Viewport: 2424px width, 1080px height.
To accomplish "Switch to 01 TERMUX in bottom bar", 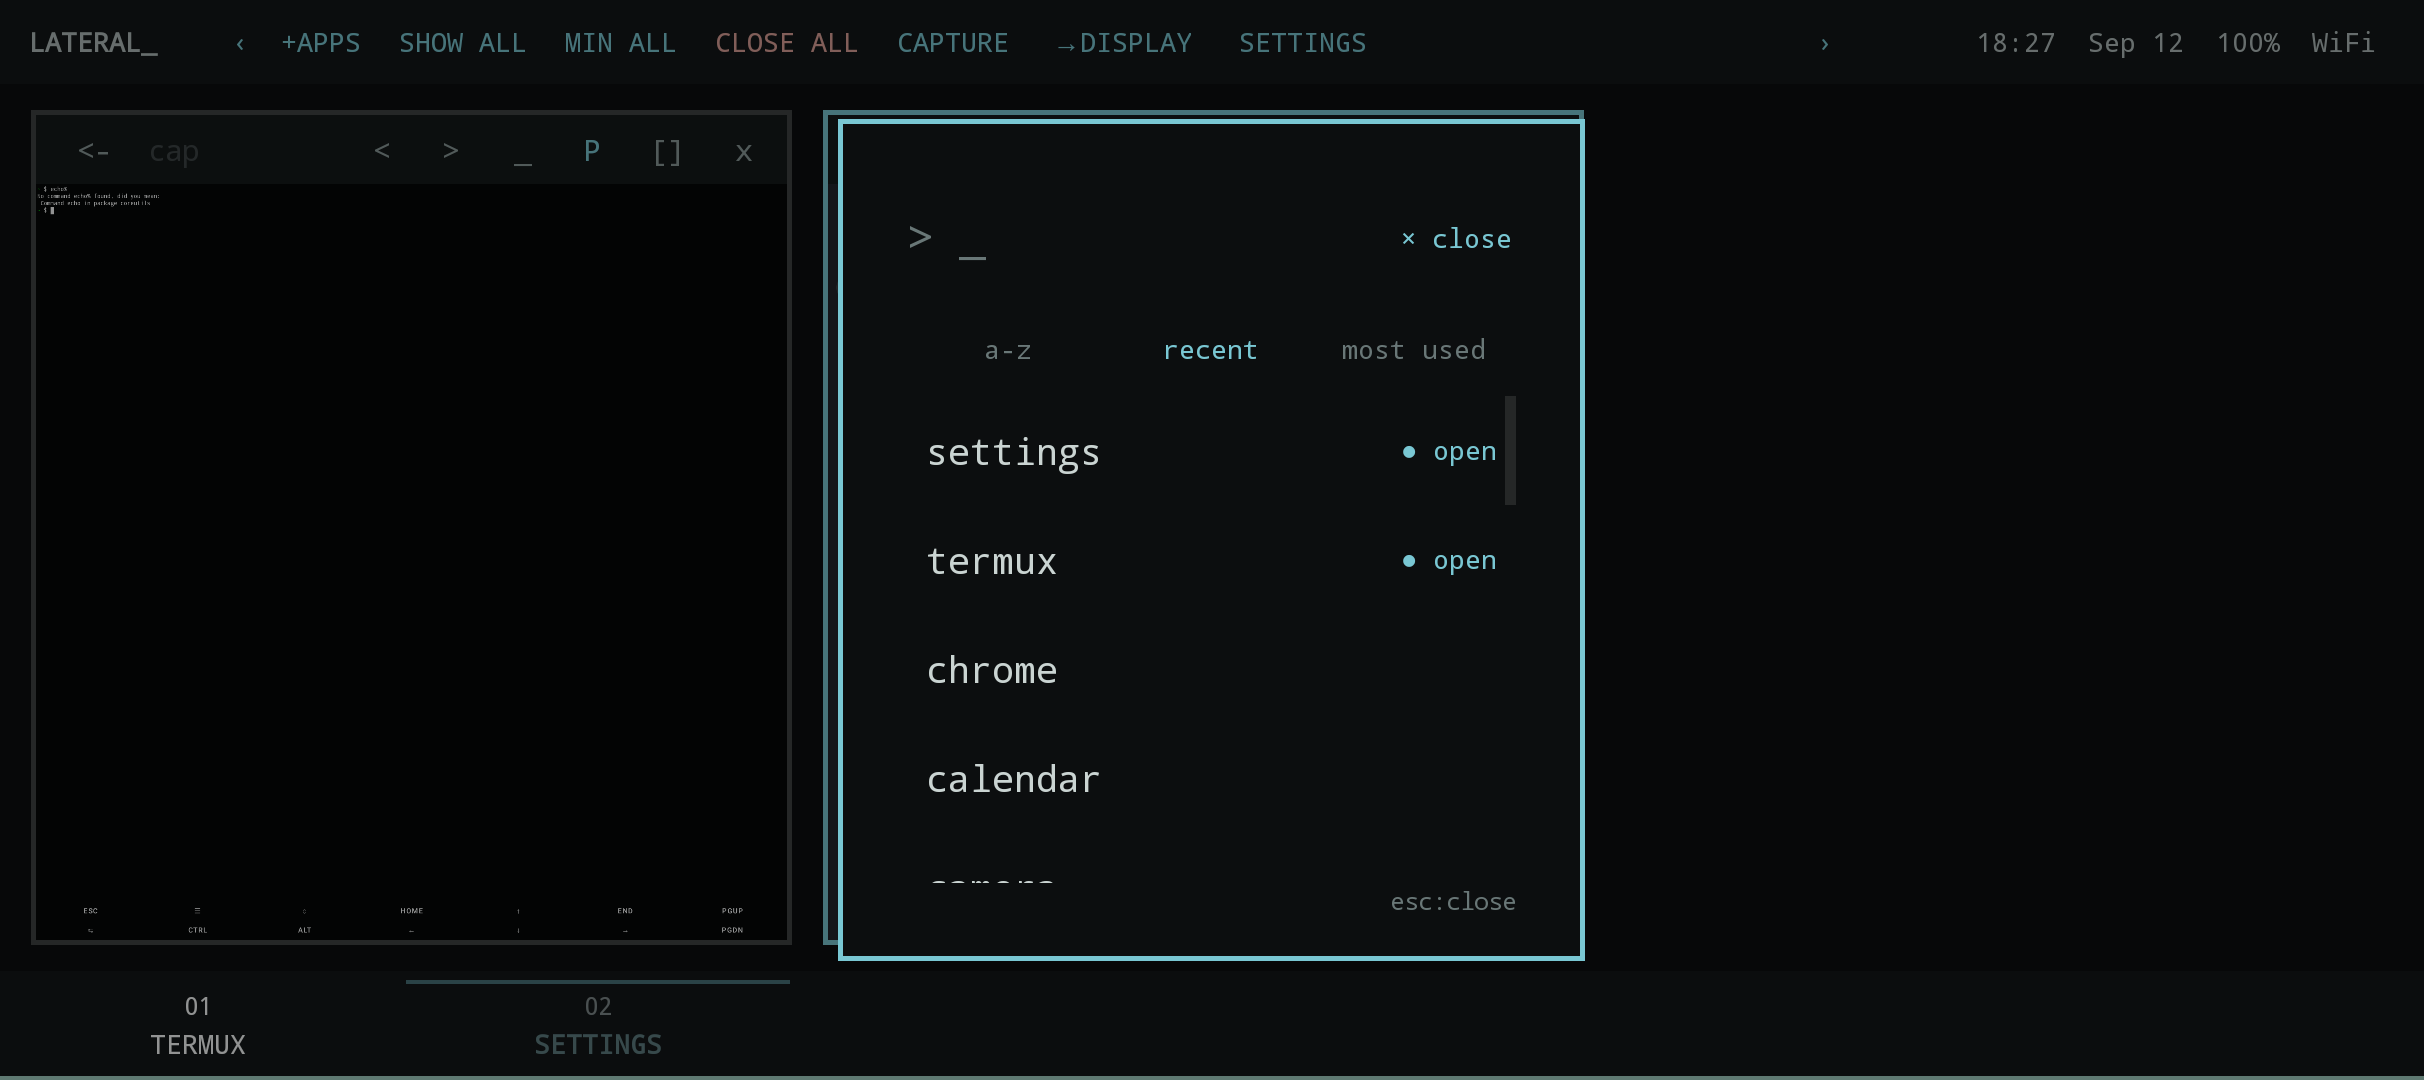I will click(x=198, y=1025).
